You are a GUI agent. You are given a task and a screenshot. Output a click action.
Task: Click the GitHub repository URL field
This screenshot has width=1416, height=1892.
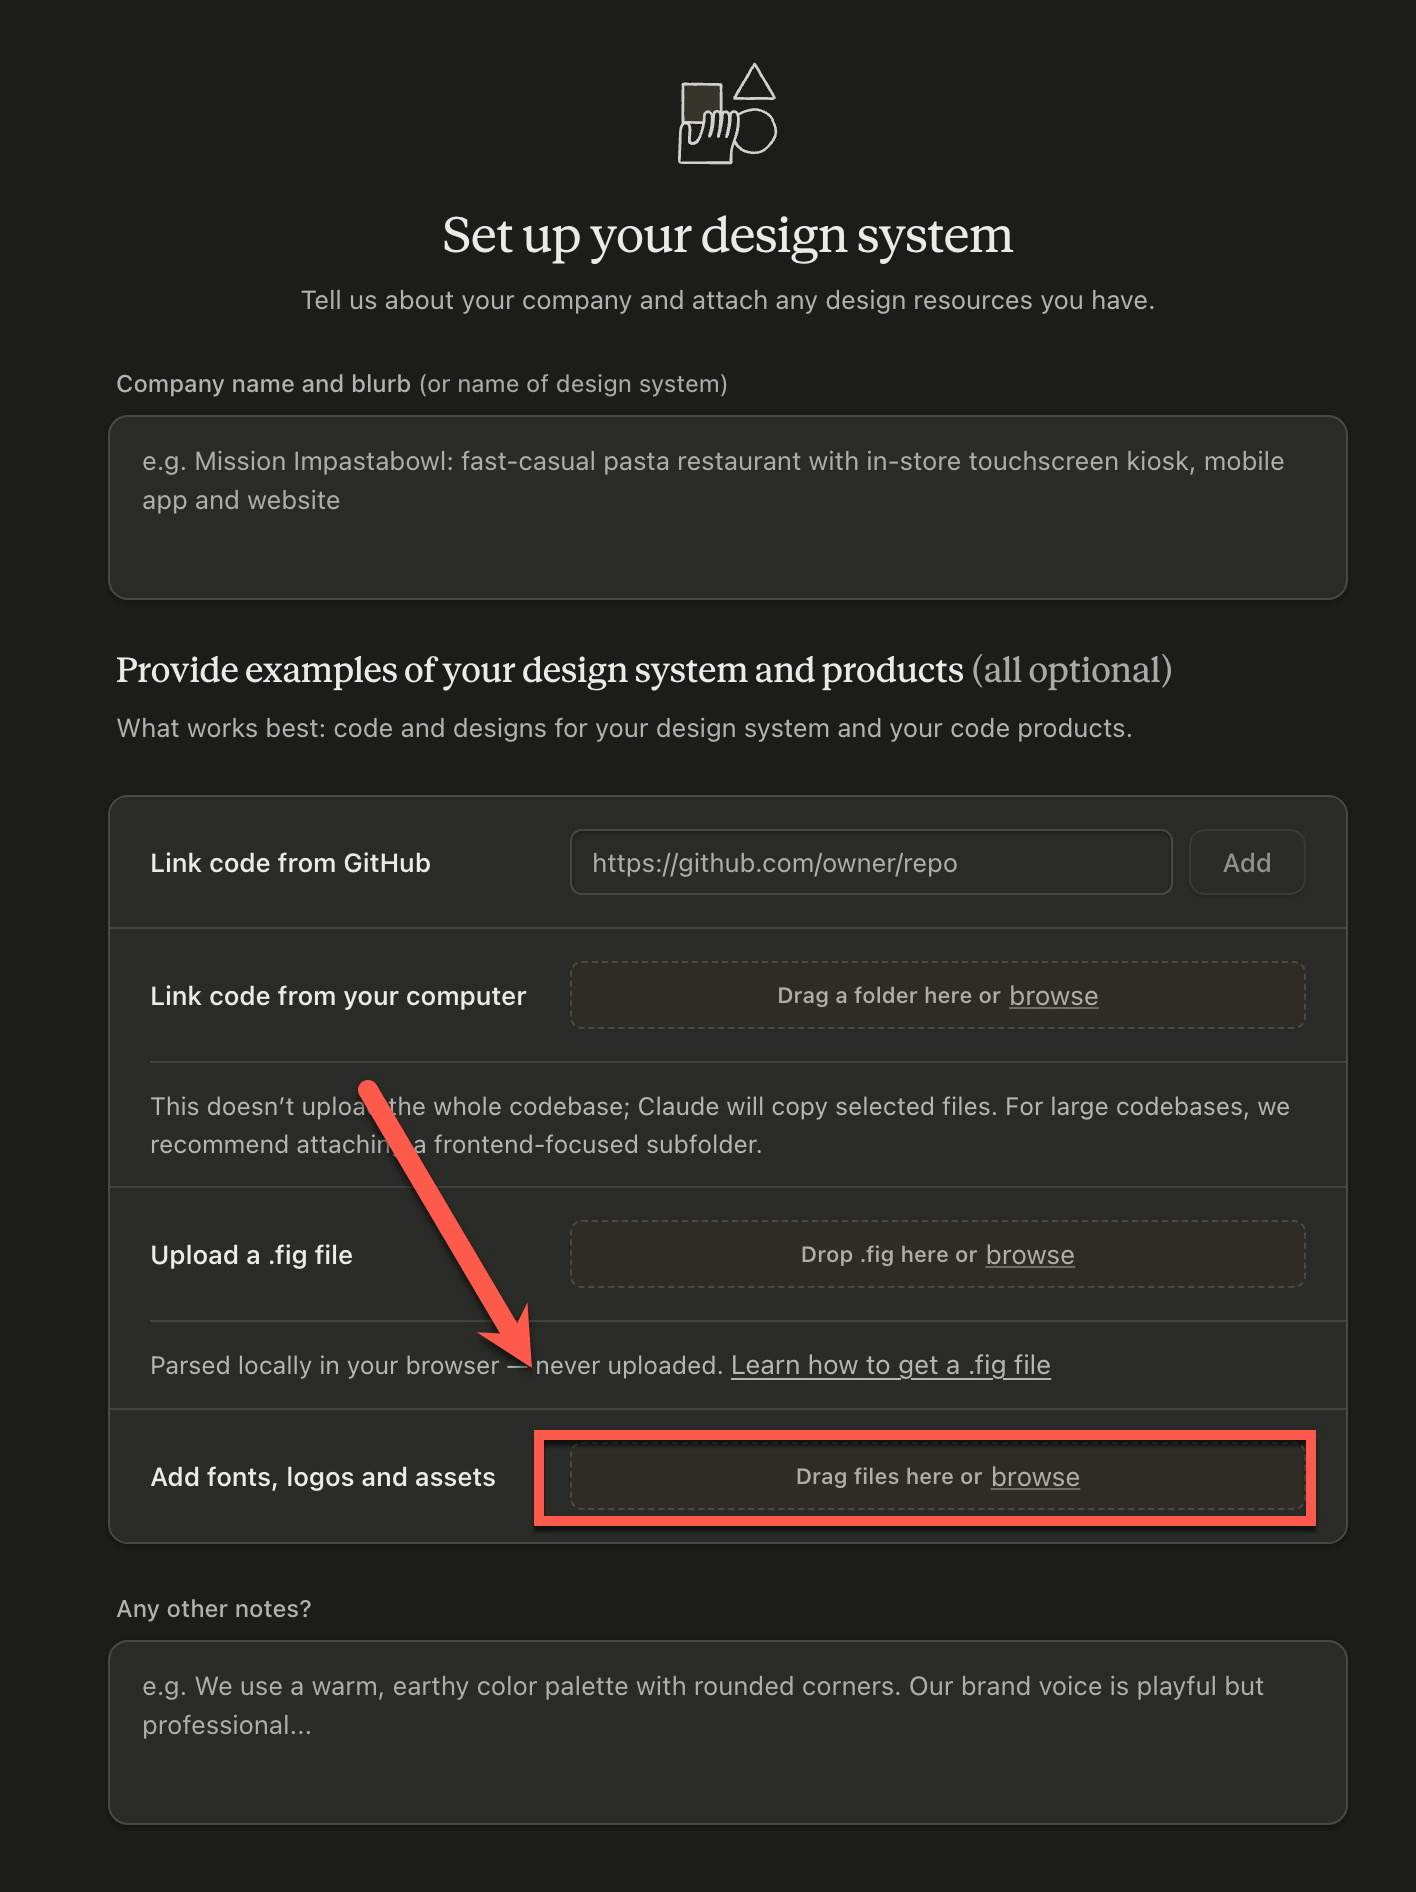pyautogui.click(x=871, y=862)
